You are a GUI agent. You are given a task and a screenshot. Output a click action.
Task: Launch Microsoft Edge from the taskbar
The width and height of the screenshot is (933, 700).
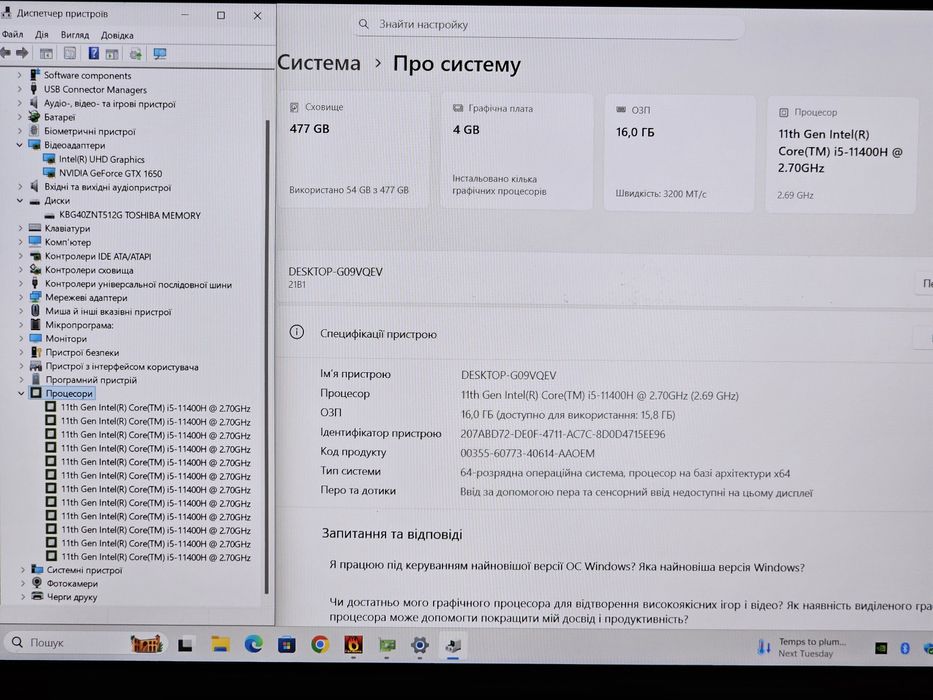tap(253, 644)
